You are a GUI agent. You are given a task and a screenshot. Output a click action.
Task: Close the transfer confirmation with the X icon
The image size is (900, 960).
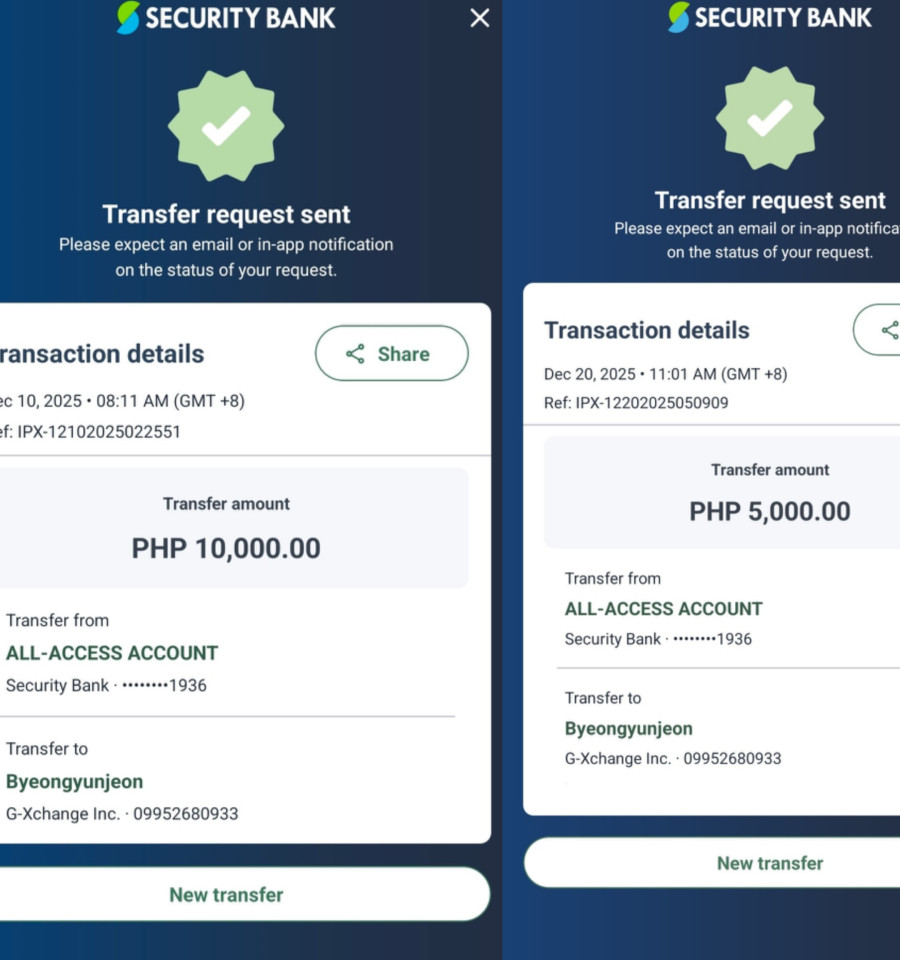[480, 18]
